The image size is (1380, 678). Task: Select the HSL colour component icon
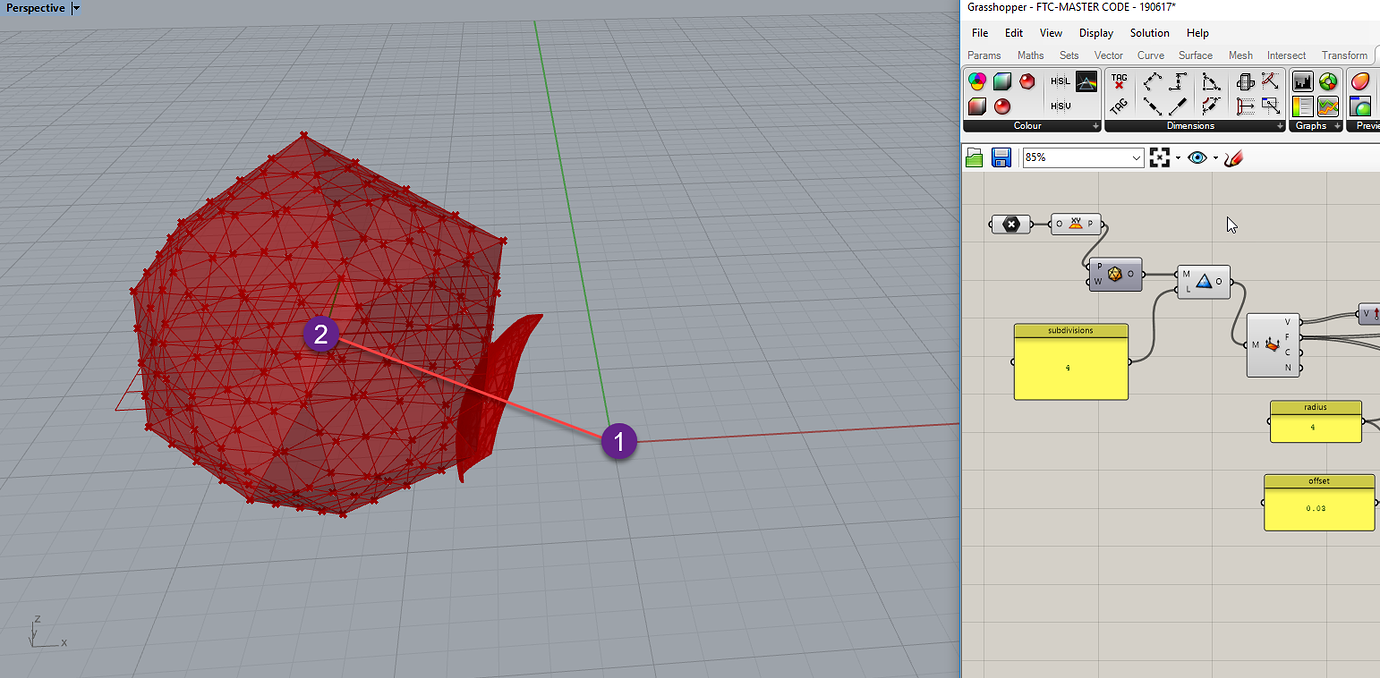(x=1060, y=82)
